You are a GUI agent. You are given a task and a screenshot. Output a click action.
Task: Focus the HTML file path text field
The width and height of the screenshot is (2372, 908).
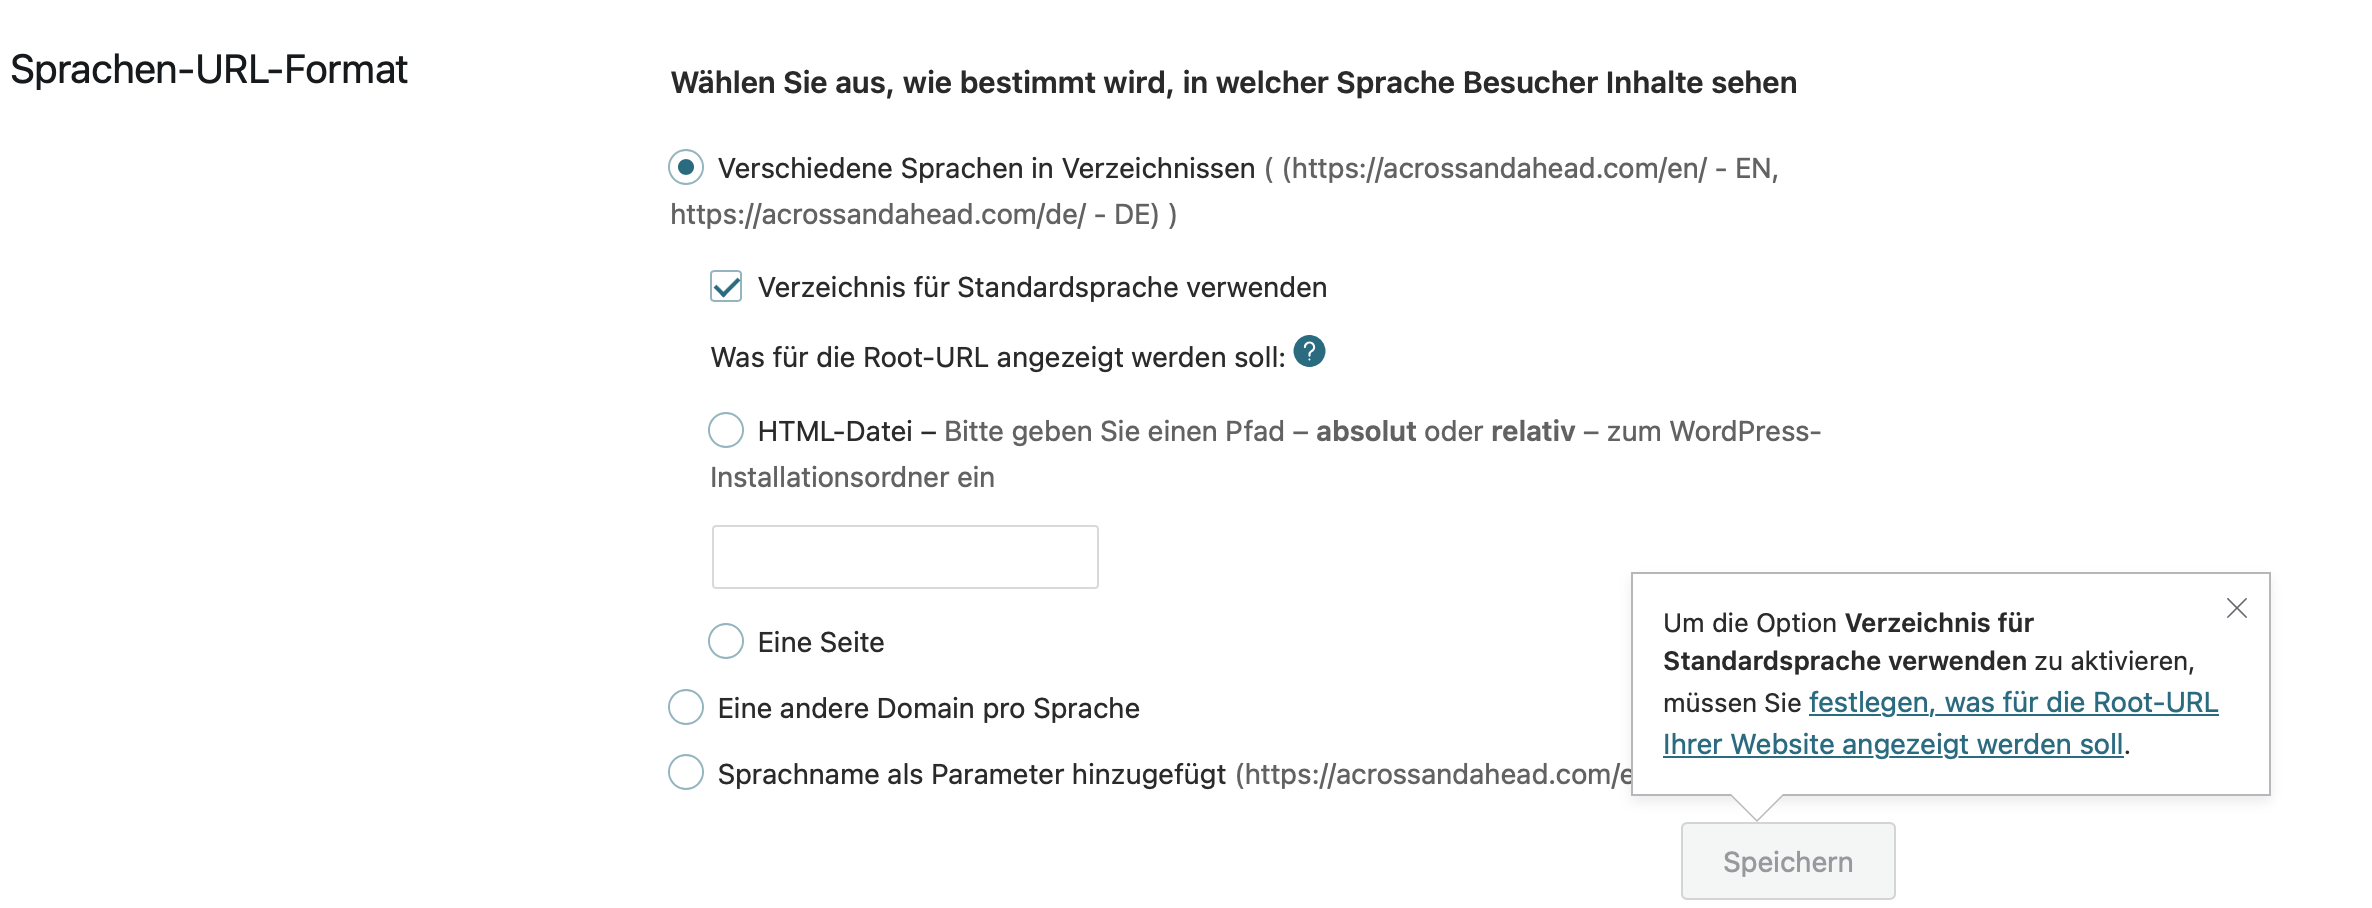point(904,557)
